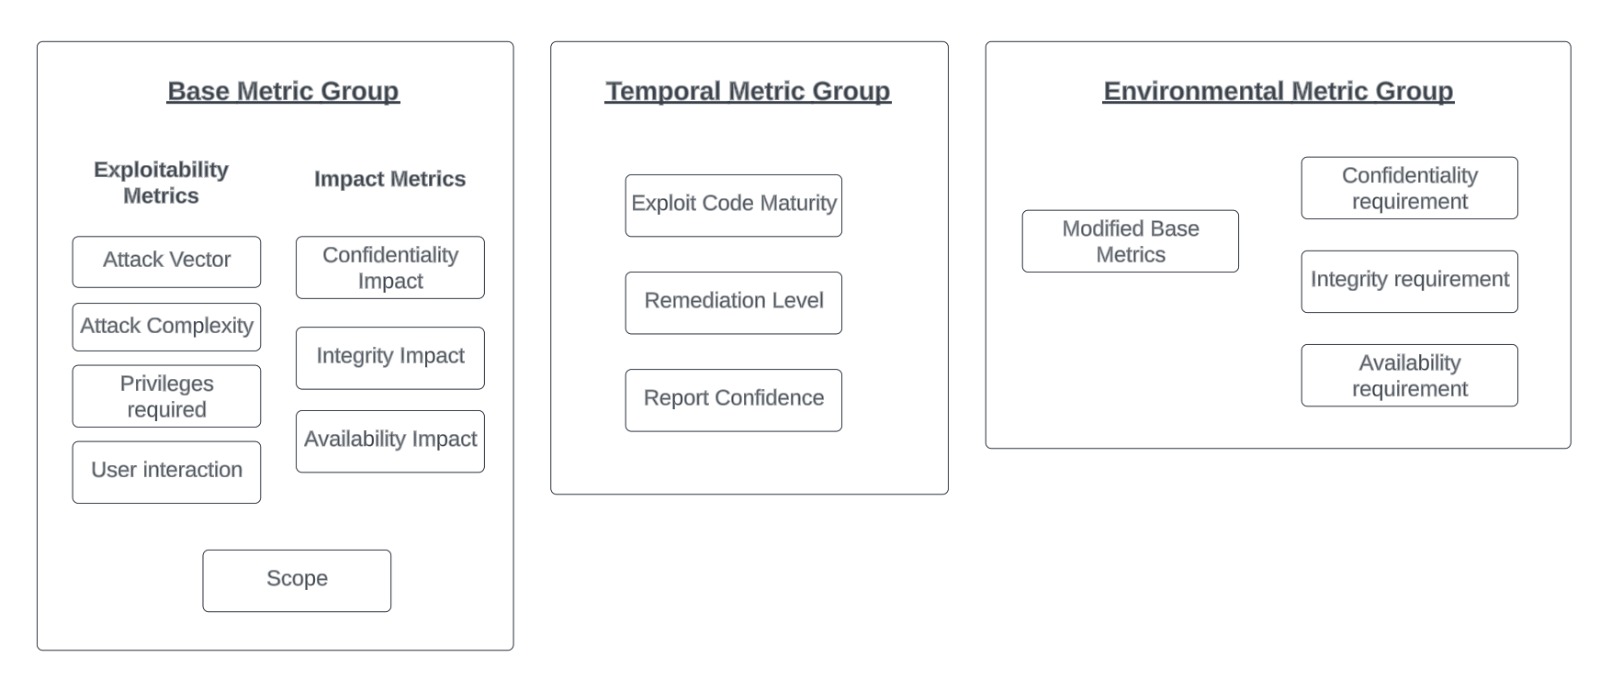Click the Scope box

tap(297, 580)
